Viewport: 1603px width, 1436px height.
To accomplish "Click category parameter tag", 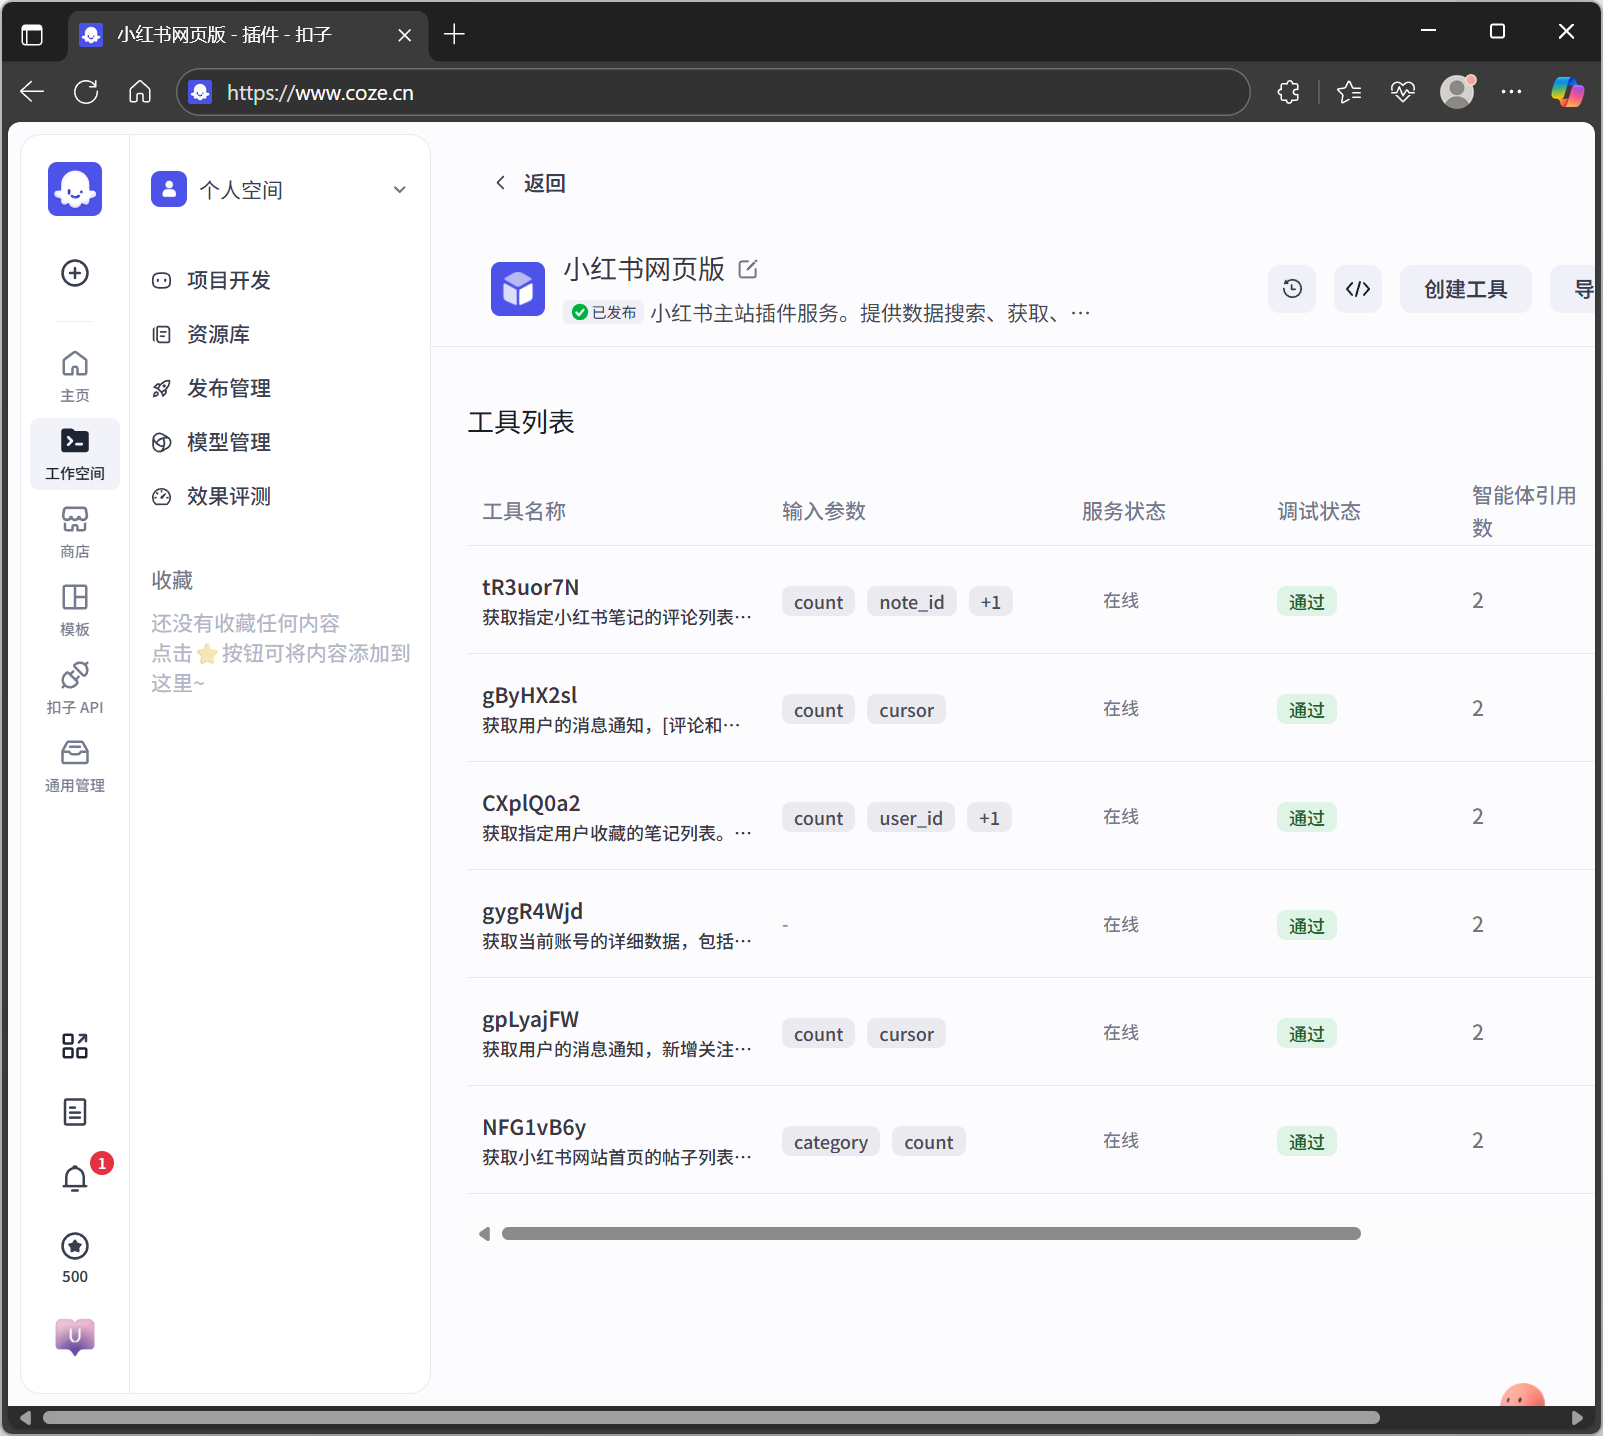I will [x=831, y=1142].
